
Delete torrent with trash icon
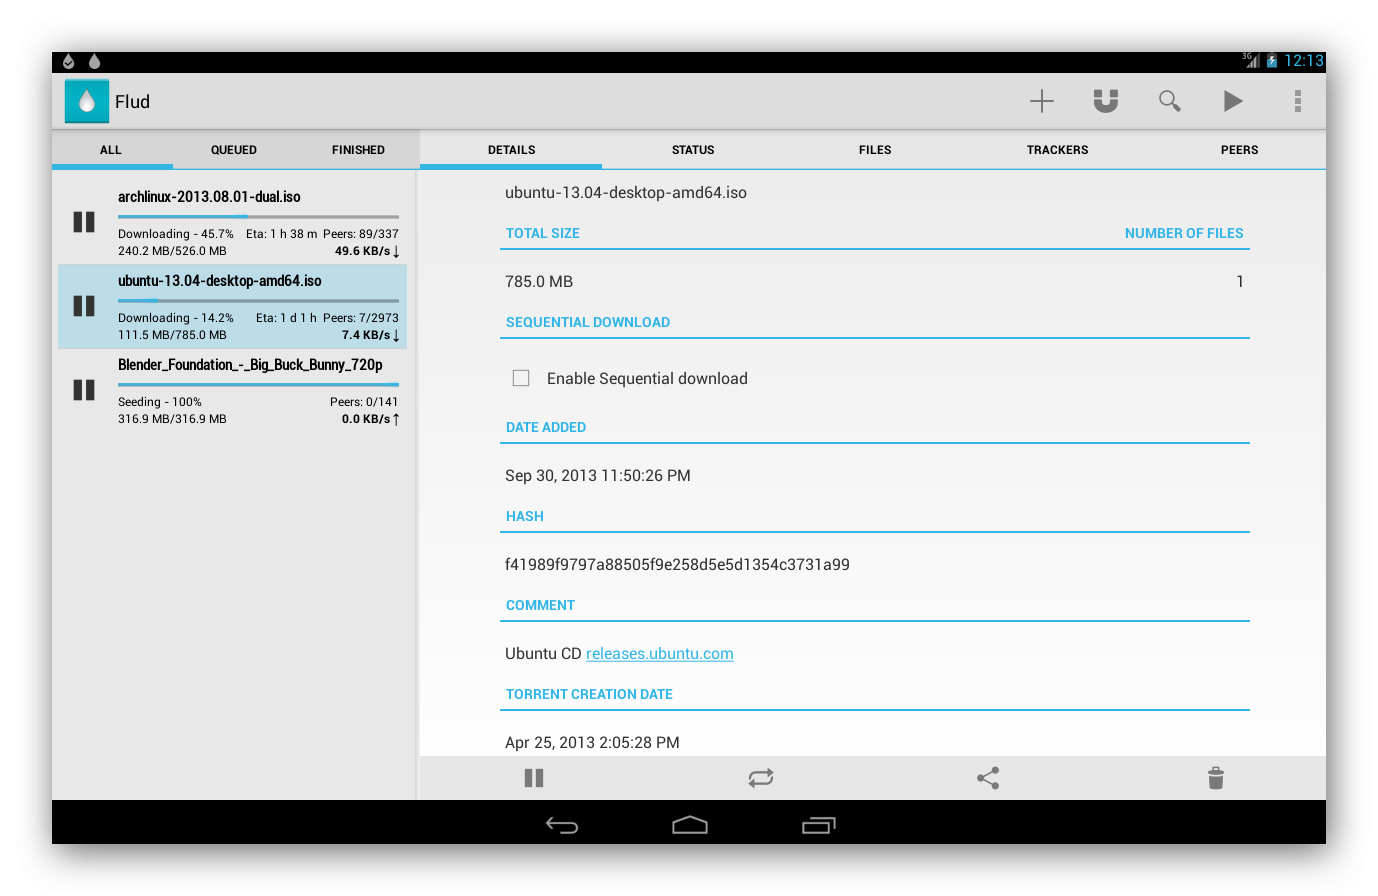coord(1216,778)
